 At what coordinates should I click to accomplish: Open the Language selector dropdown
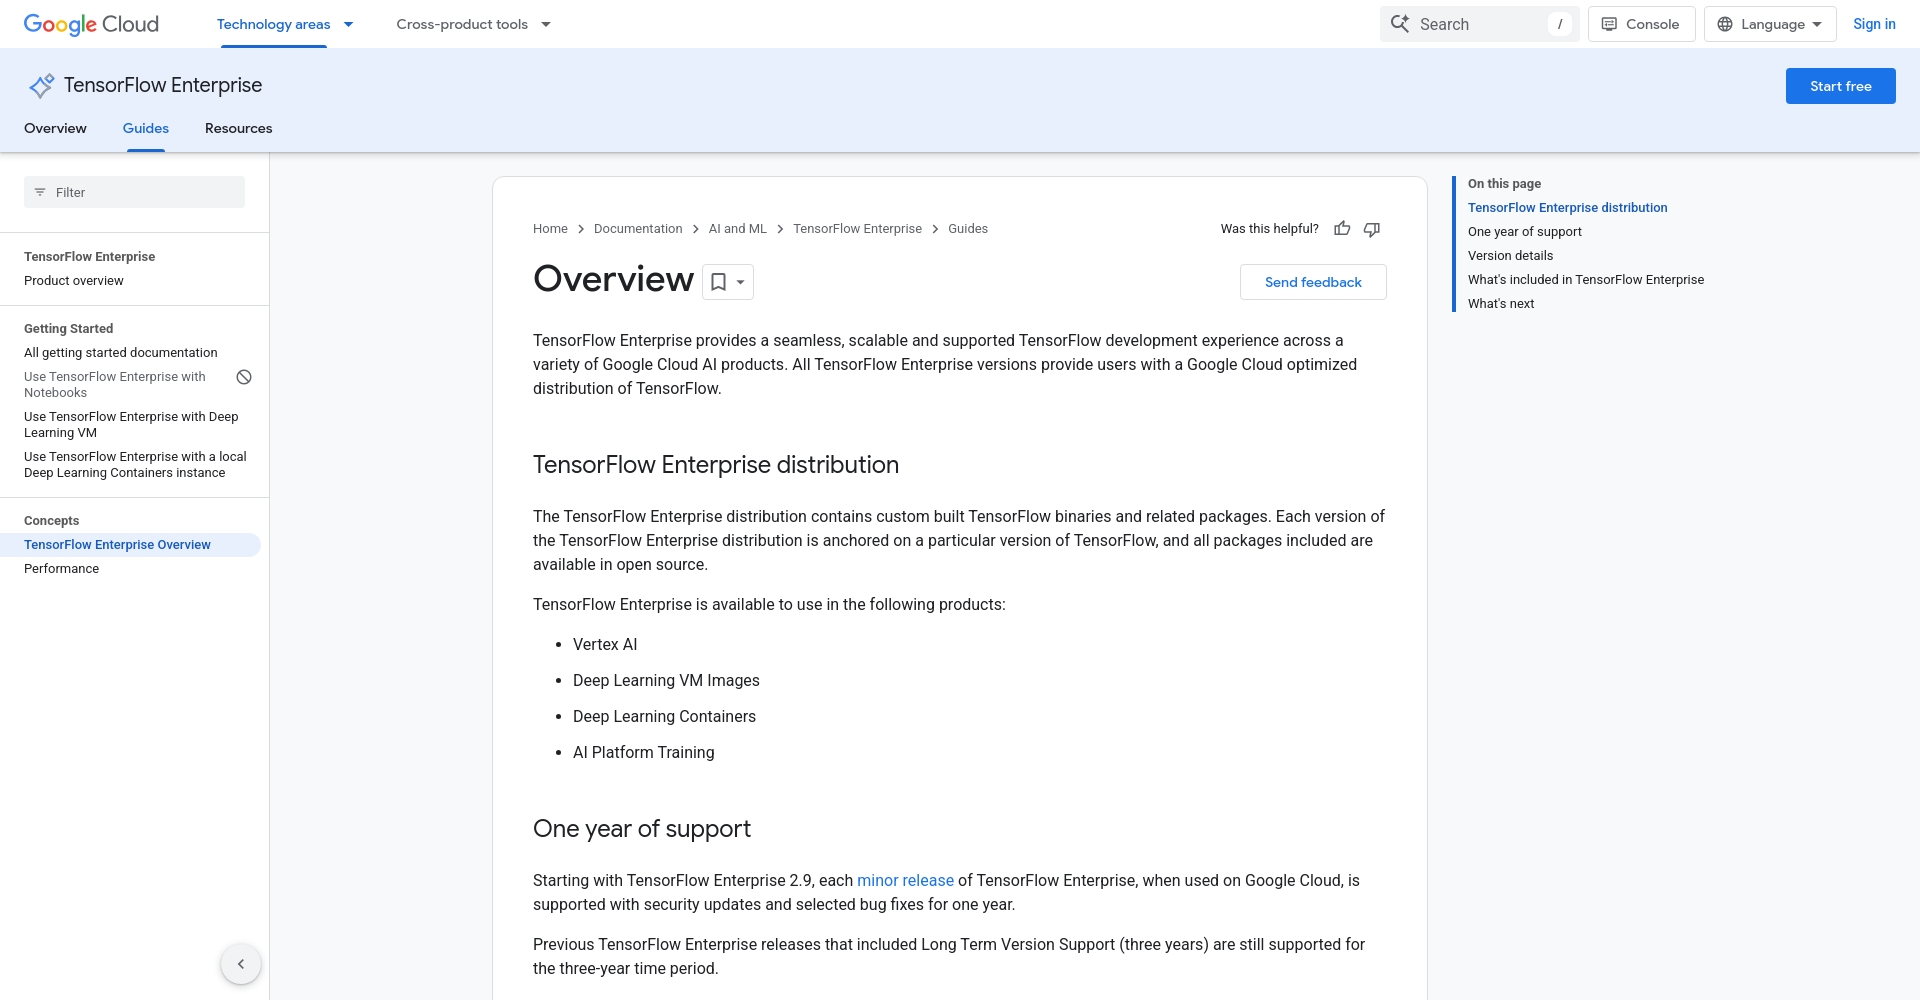pyautogui.click(x=1770, y=24)
